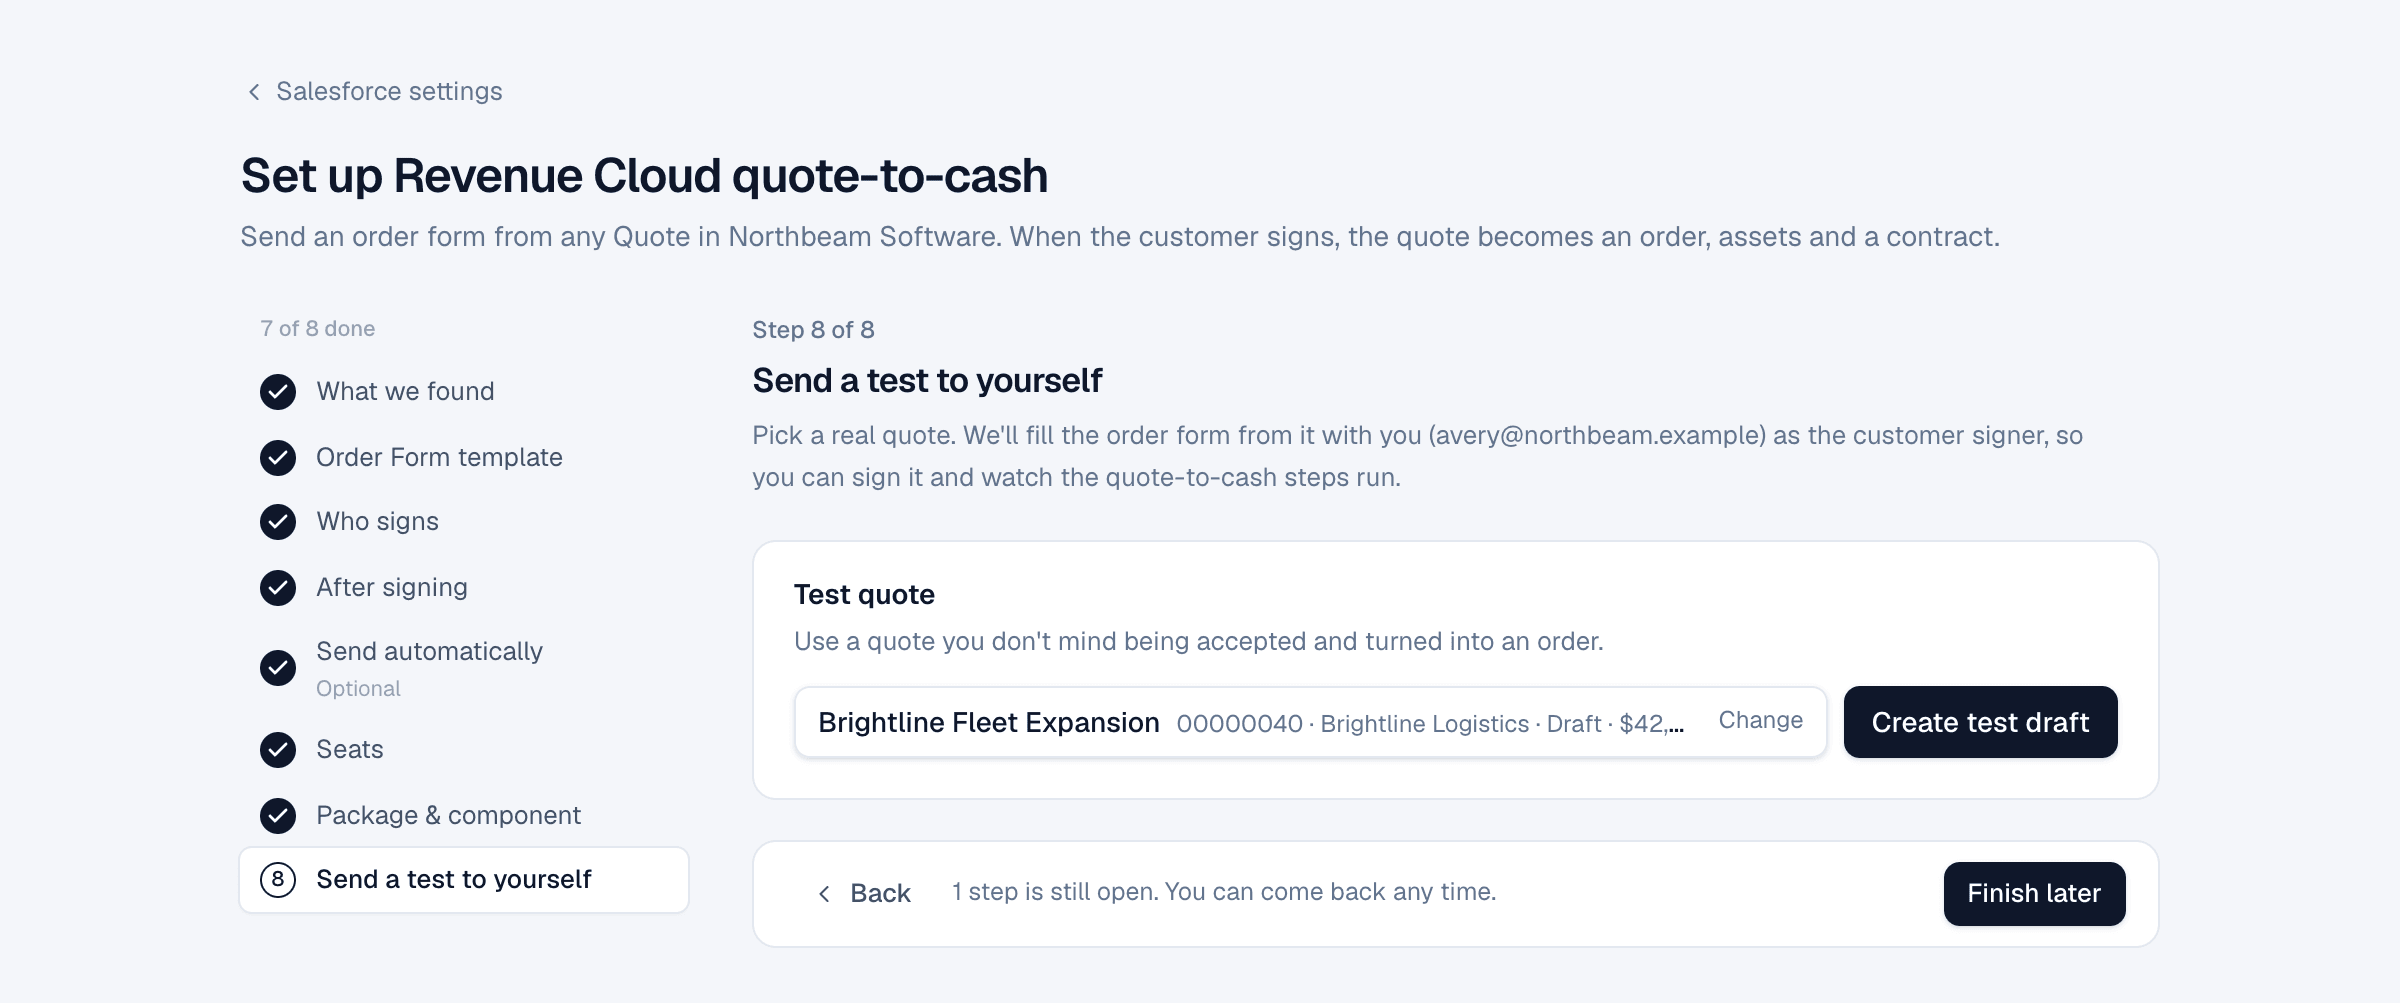Click the chevron arrow next to Back
The height and width of the screenshot is (1003, 2400).
tap(824, 894)
